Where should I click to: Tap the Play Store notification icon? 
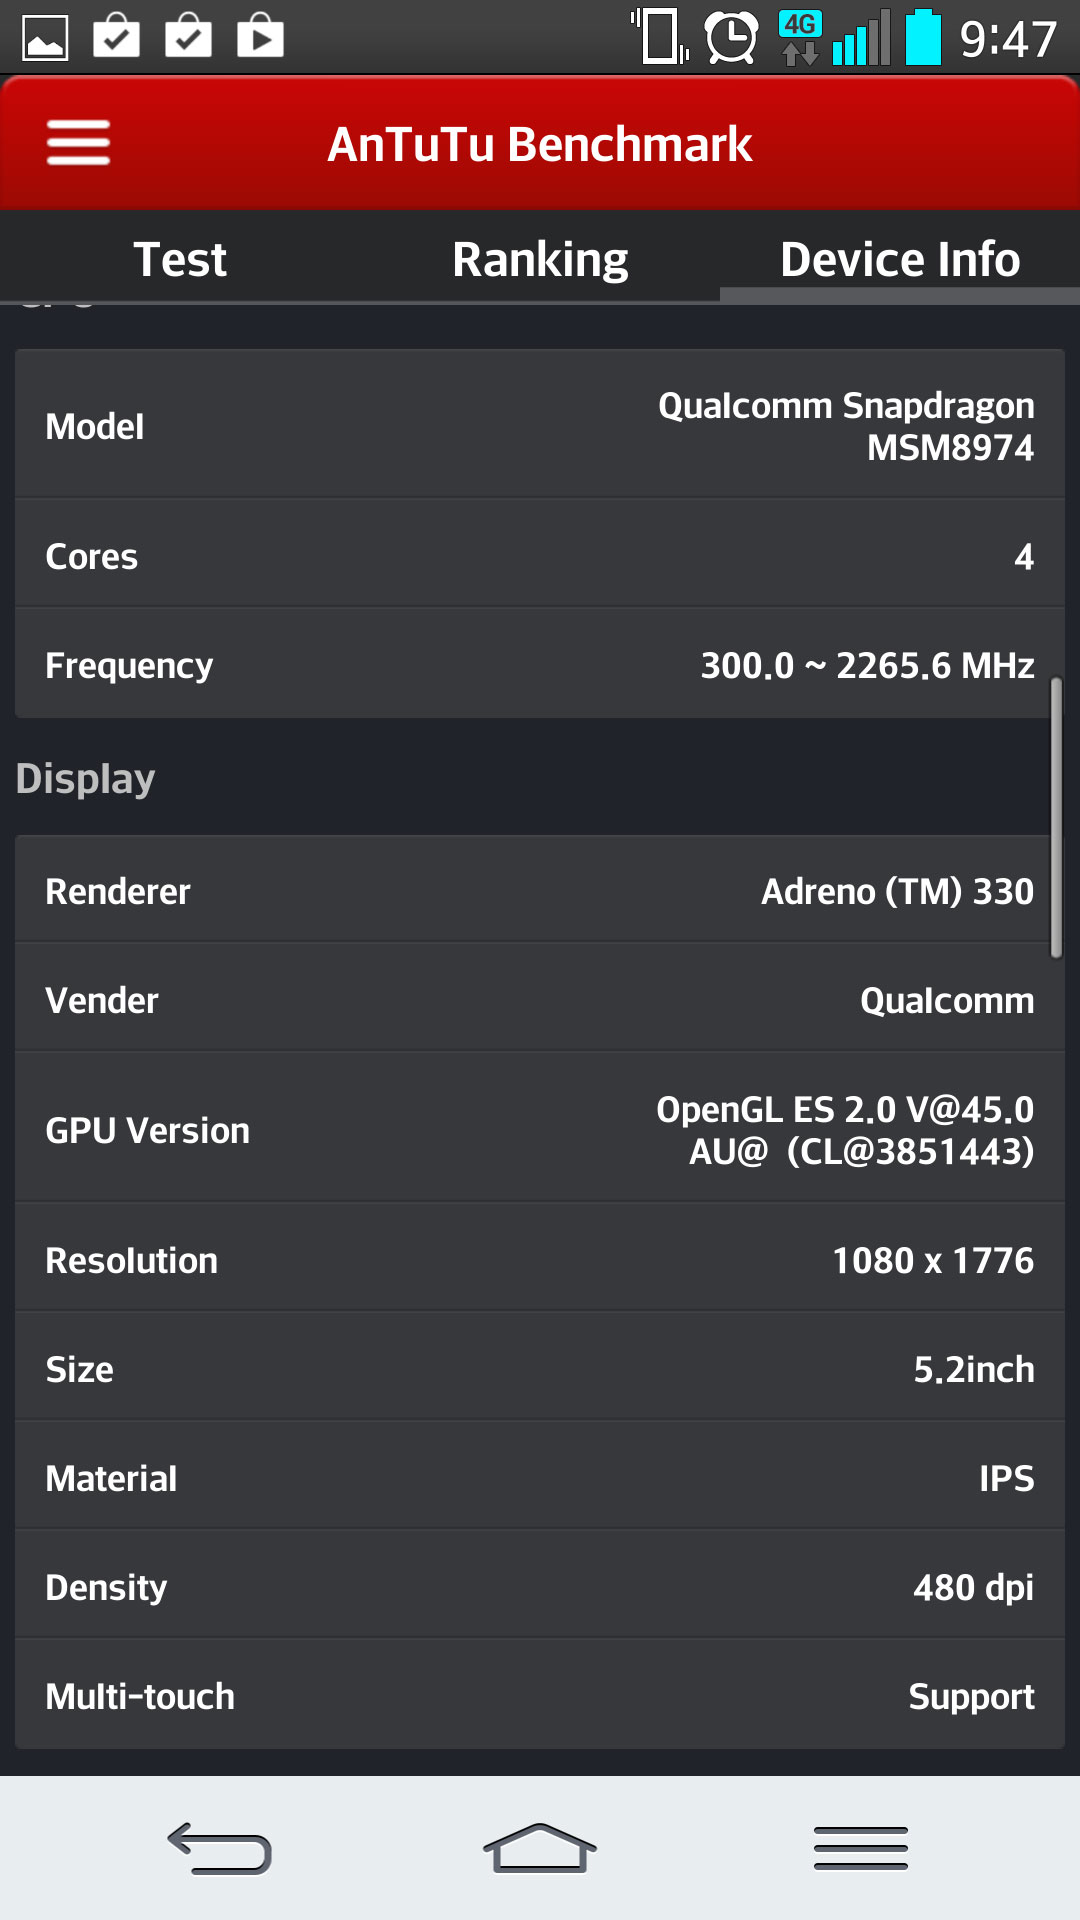click(x=260, y=38)
